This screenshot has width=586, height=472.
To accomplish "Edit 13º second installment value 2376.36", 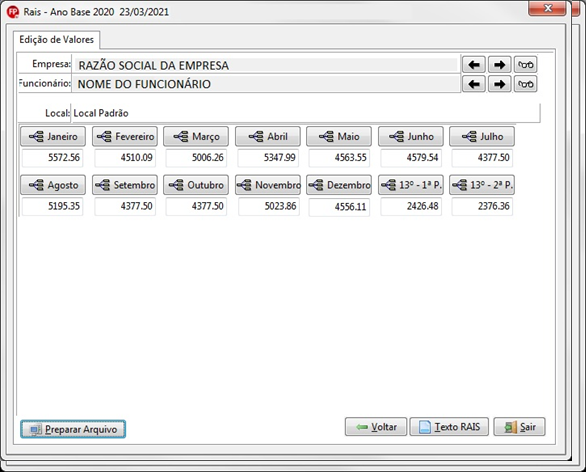I will (482, 206).
